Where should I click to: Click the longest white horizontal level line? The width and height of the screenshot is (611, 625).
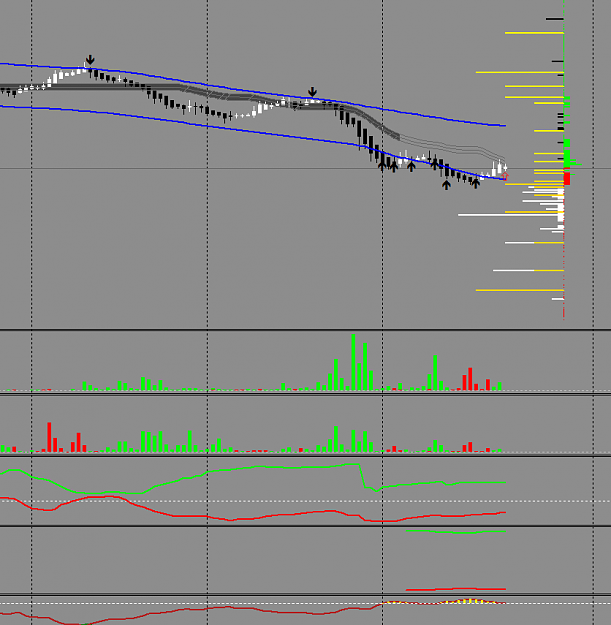[511, 215]
